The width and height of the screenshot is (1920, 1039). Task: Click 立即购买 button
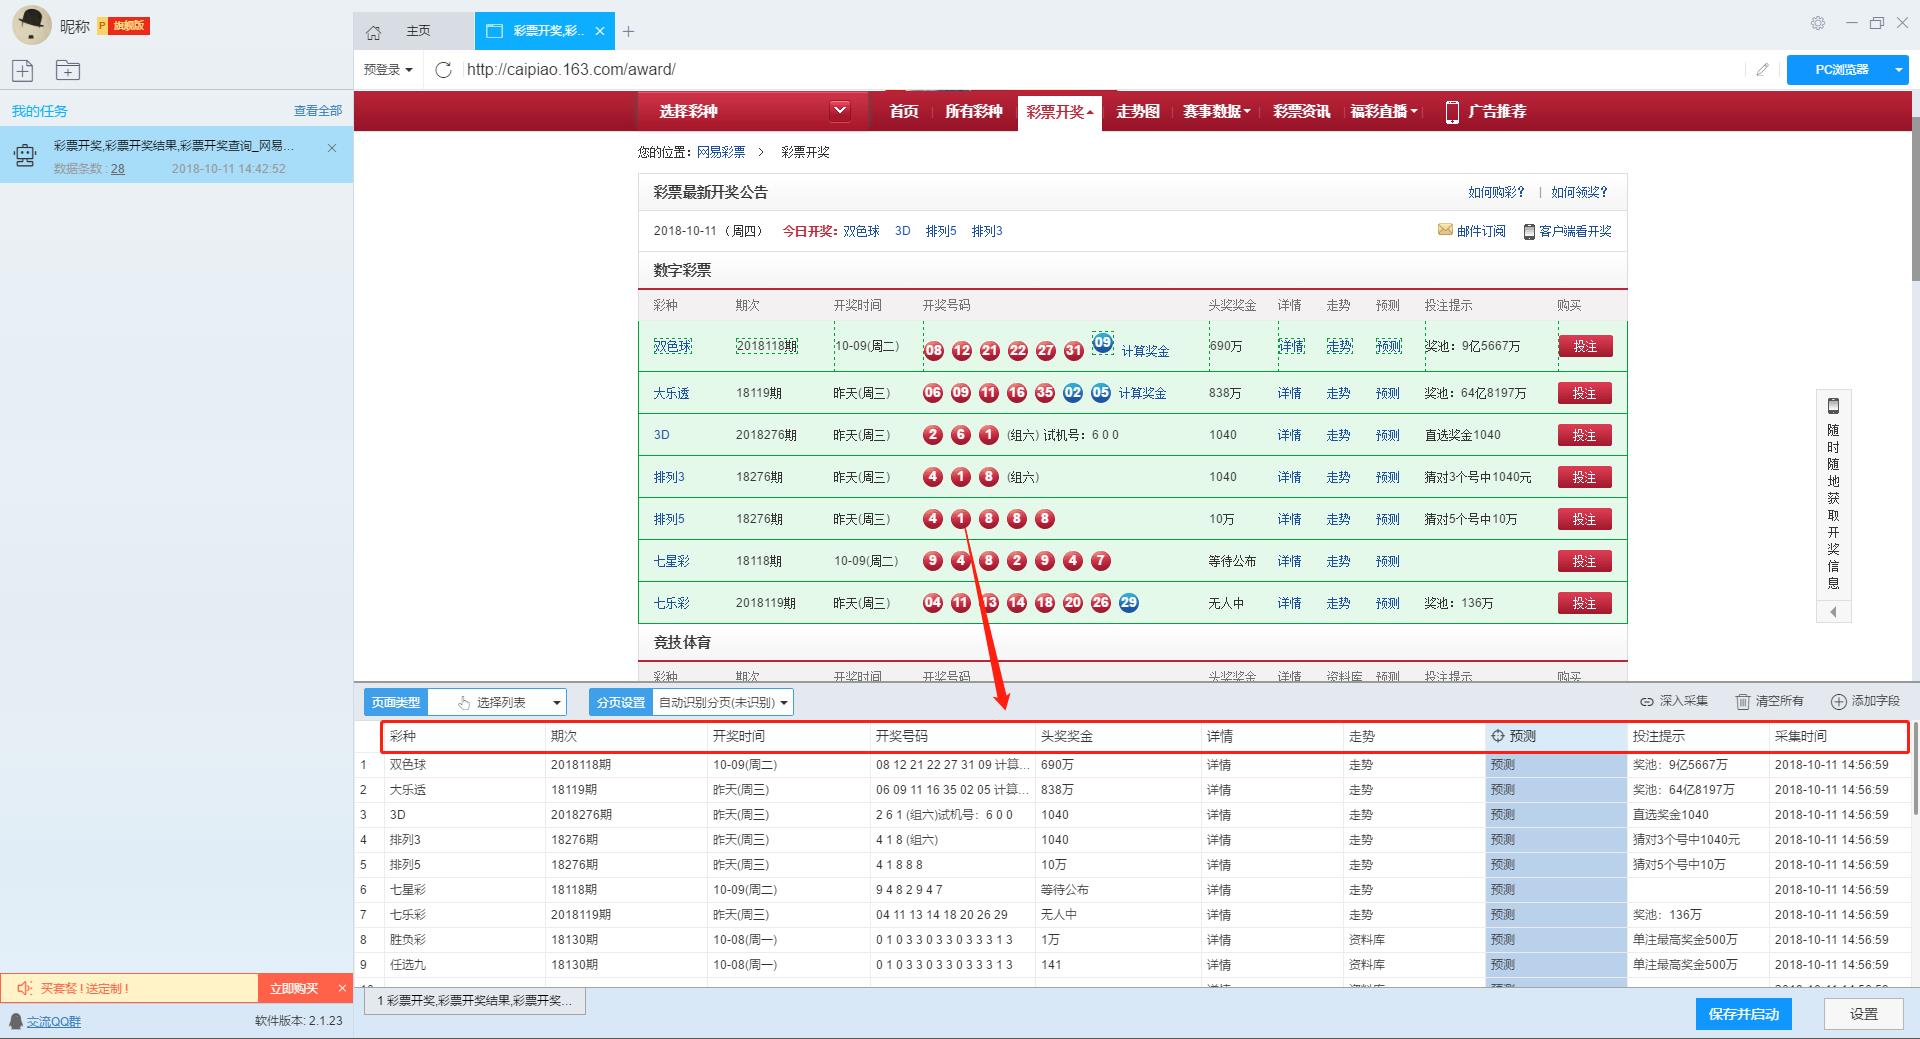pos(294,988)
